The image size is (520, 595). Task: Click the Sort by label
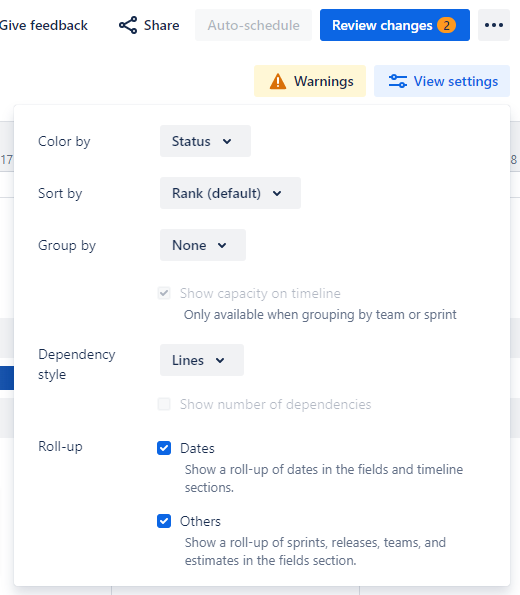coord(60,194)
